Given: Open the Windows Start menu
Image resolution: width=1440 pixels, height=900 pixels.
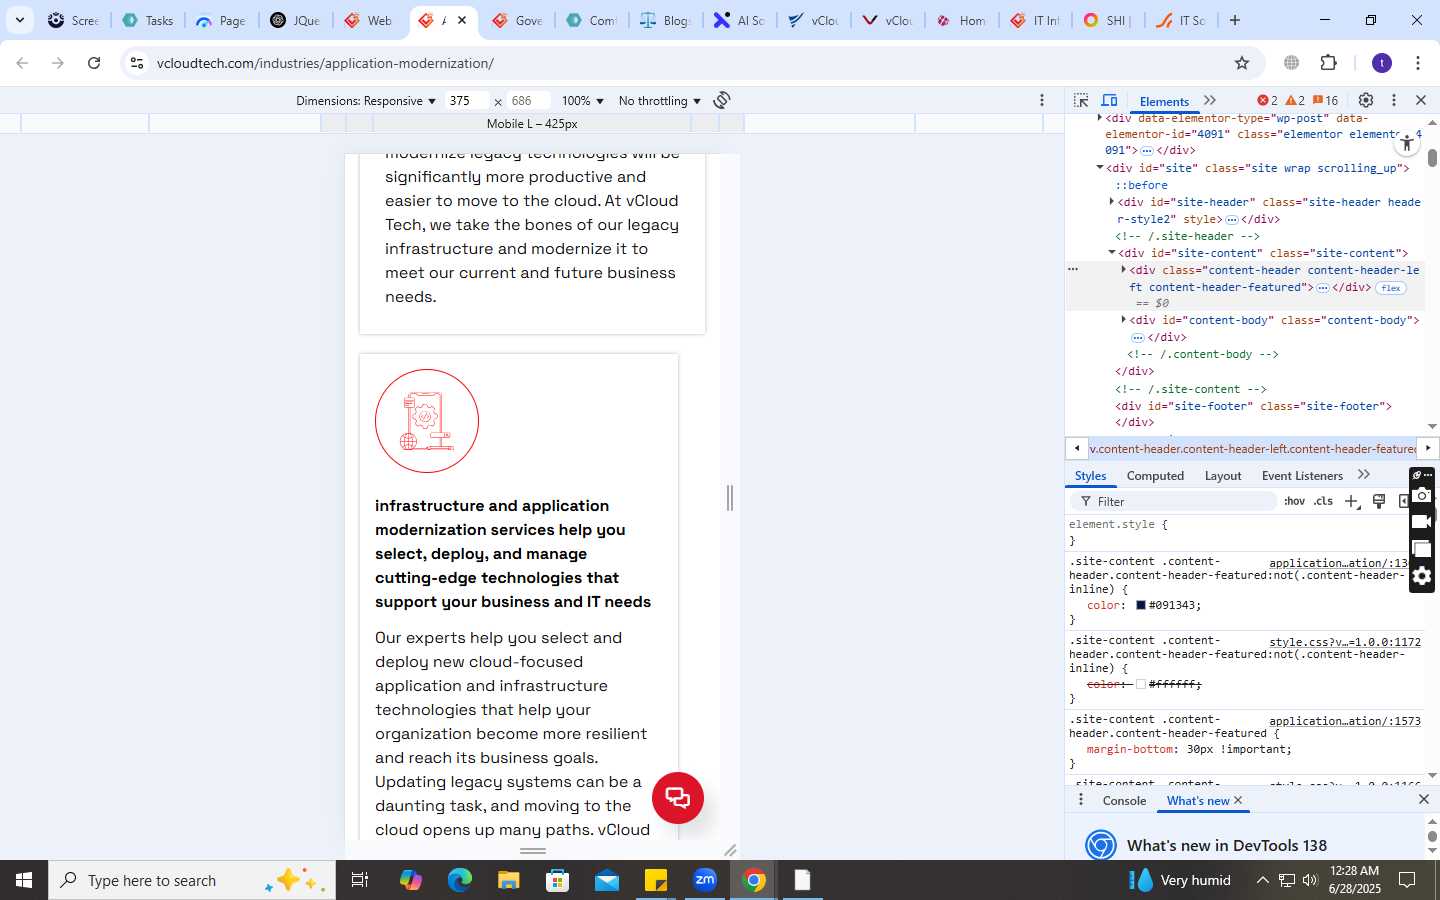Looking at the screenshot, I should point(24,880).
